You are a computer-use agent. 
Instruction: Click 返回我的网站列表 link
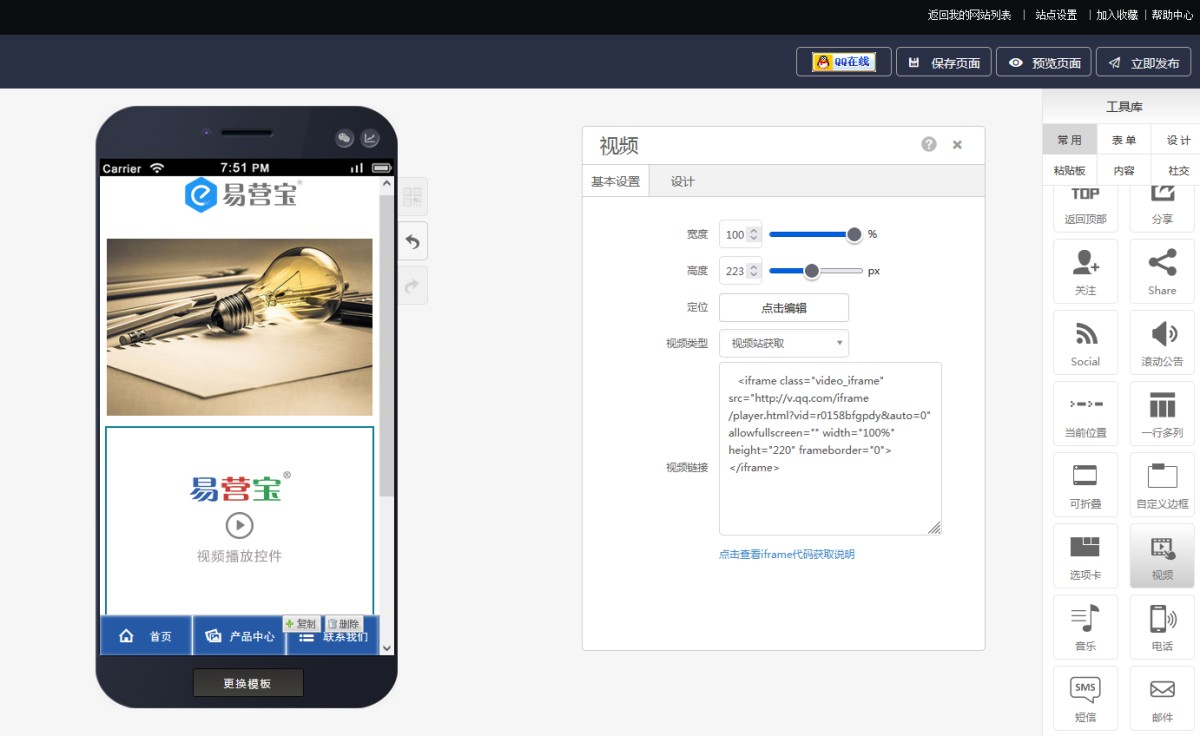[x=969, y=15]
